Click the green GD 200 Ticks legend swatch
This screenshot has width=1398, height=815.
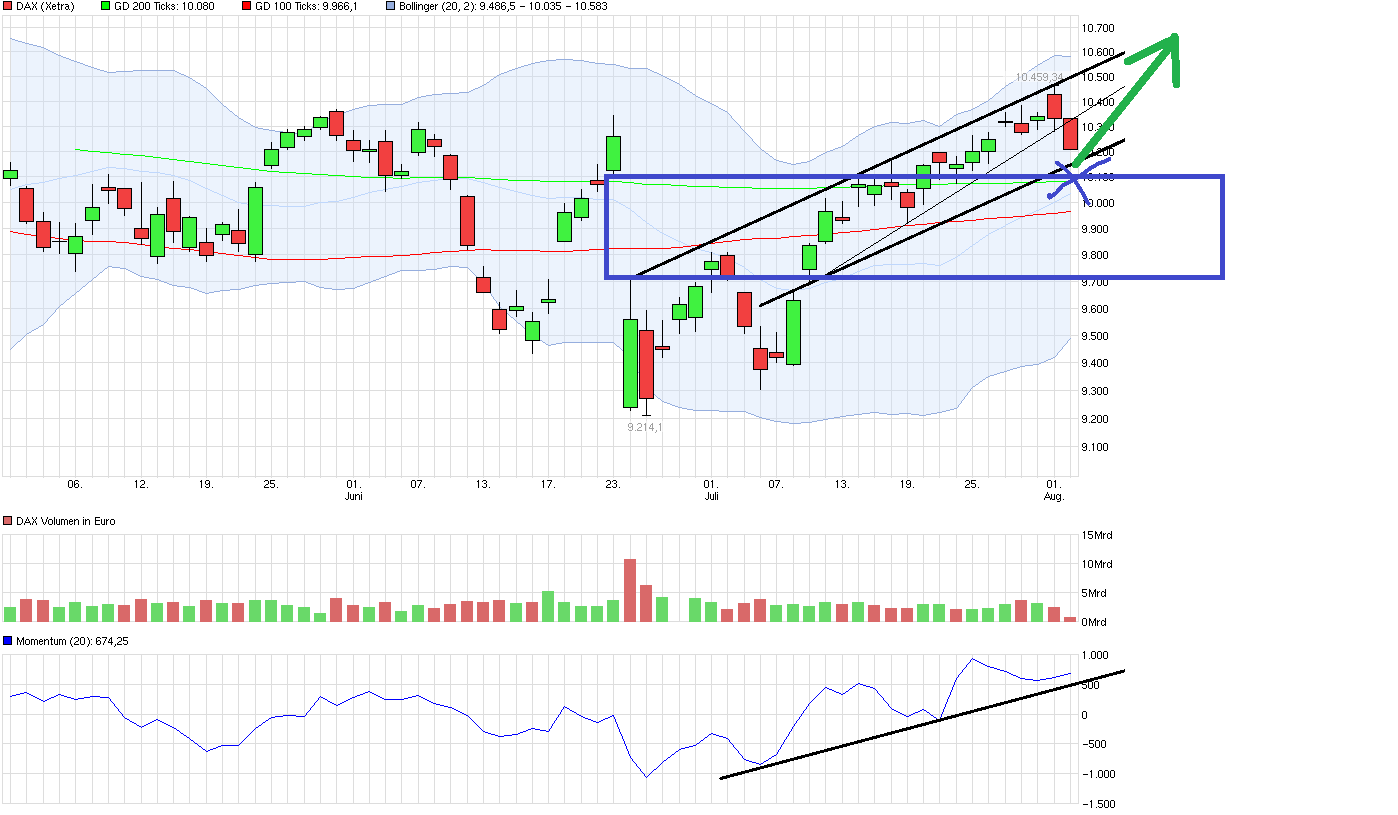pos(108,6)
